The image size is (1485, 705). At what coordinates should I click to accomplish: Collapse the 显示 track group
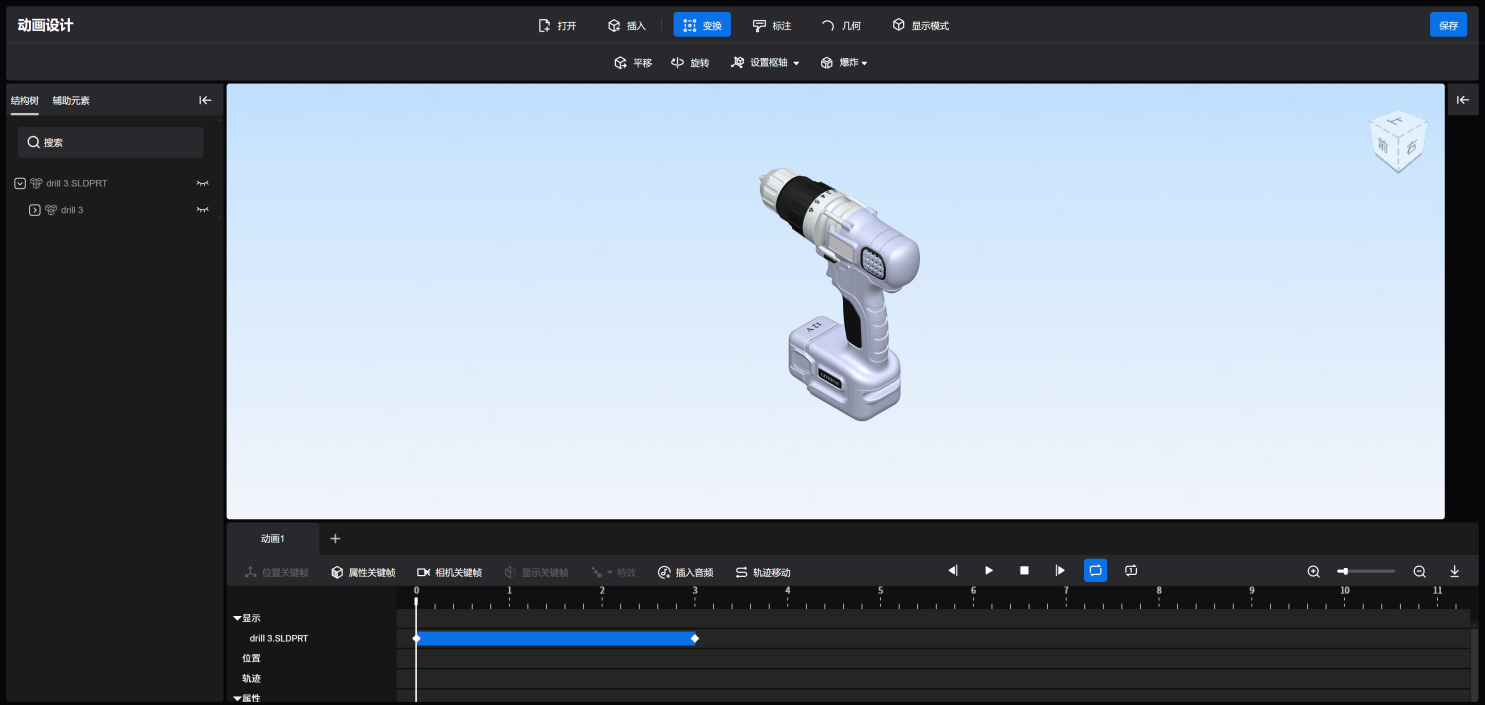tap(238, 618)
